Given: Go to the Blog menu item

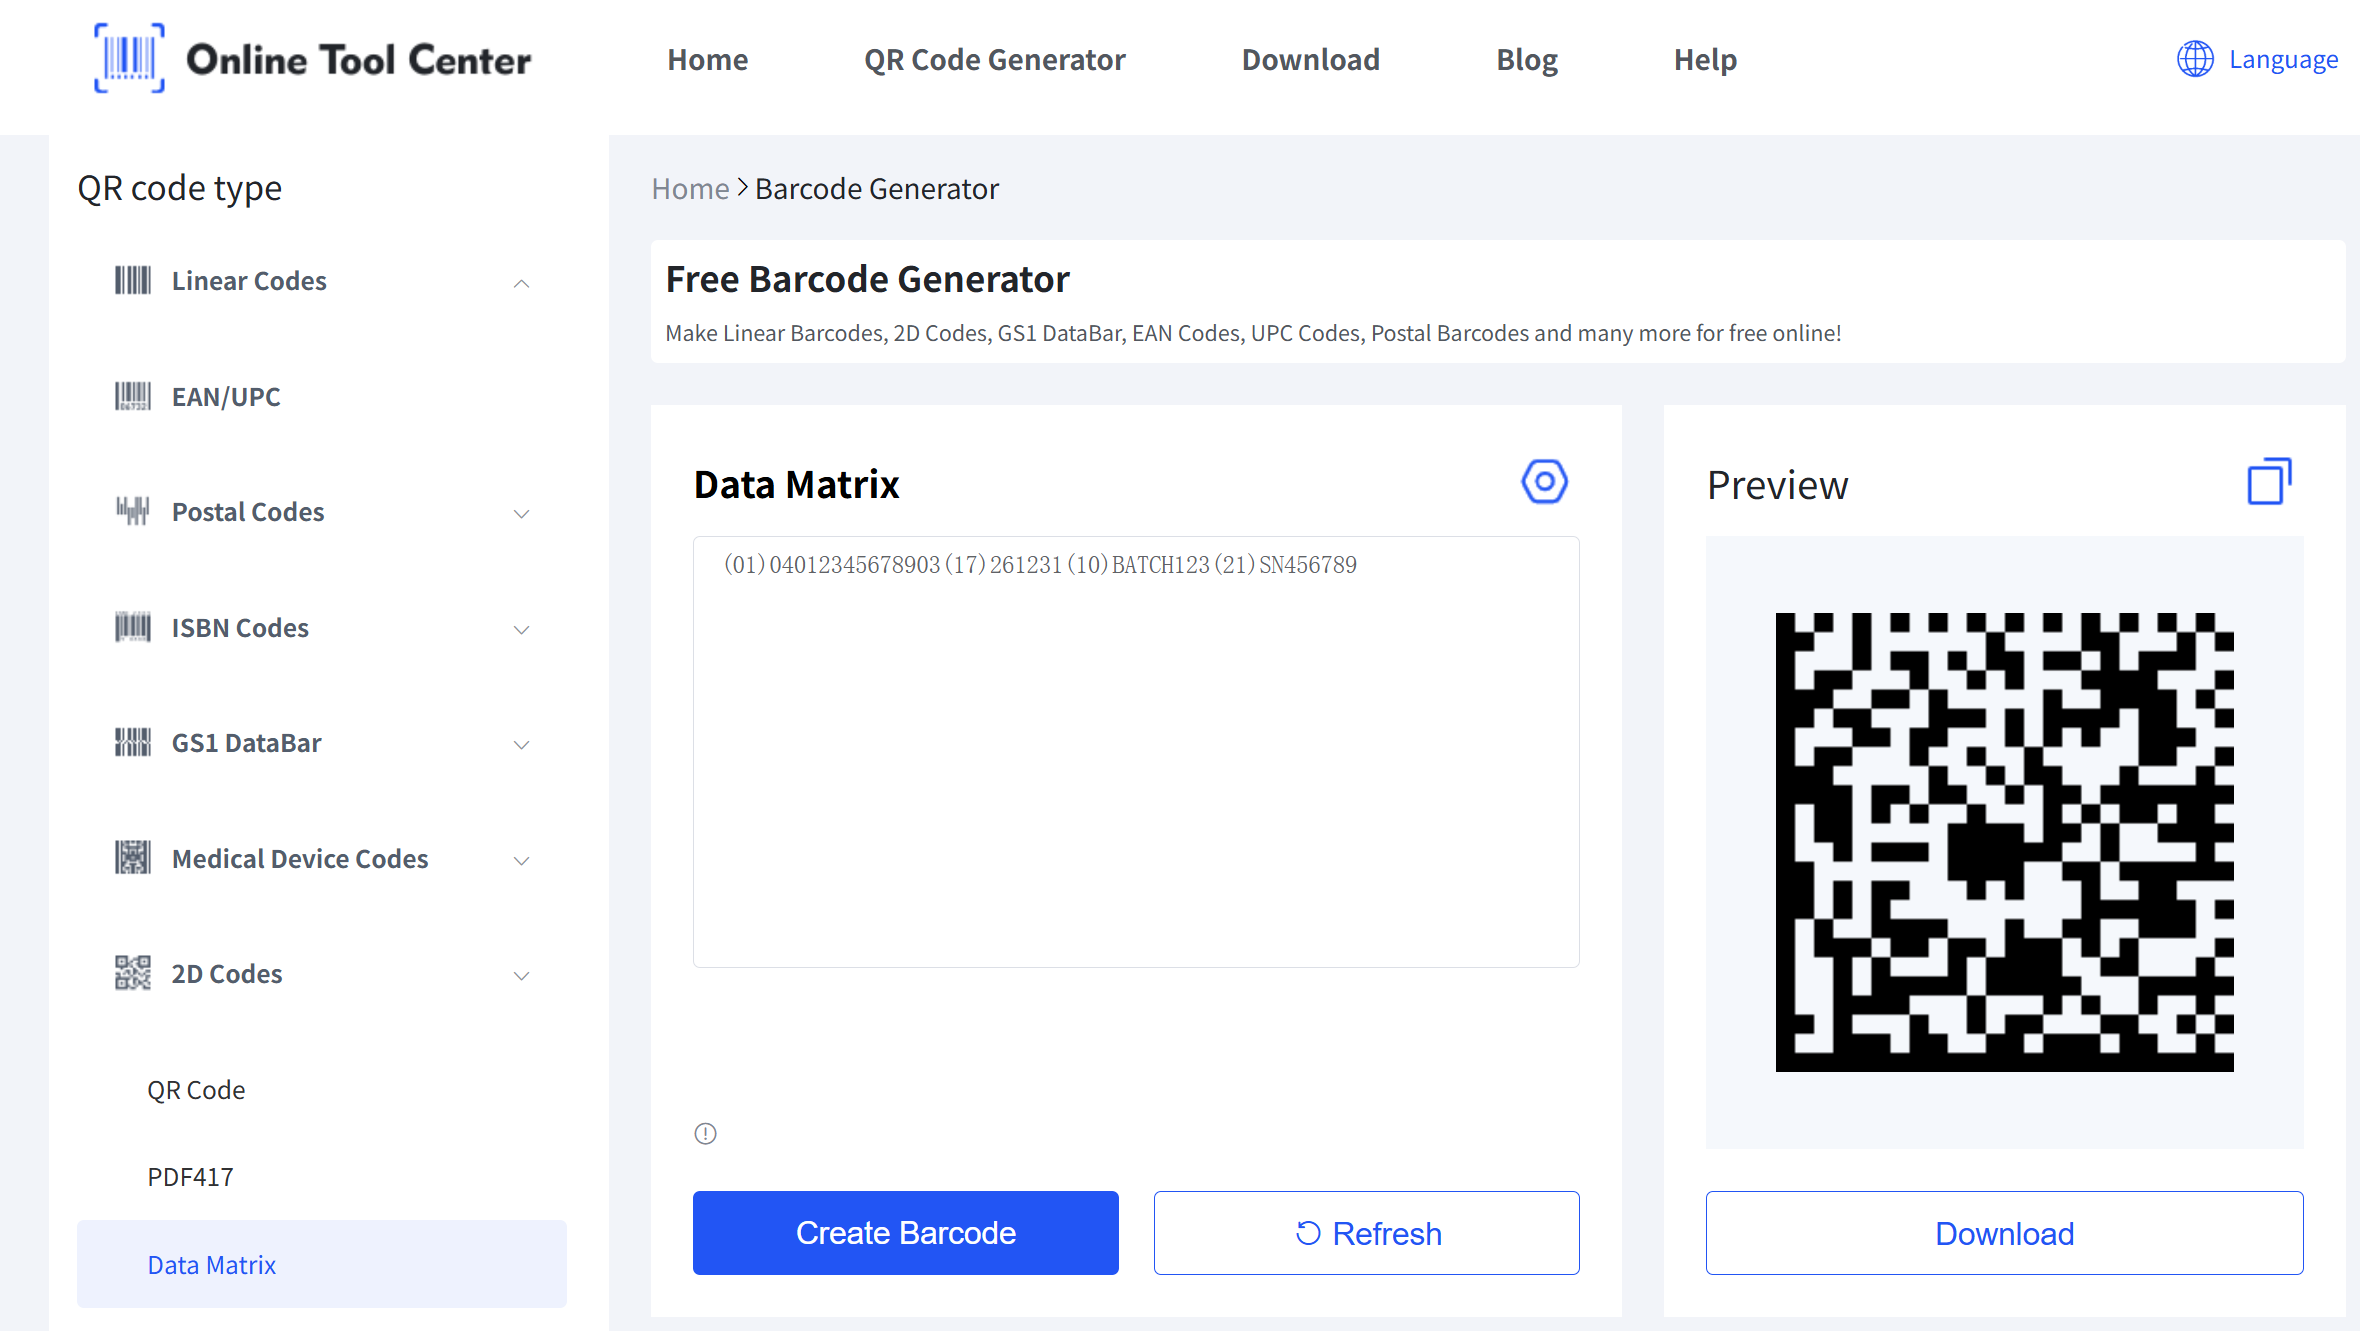Looking at the screenshot, I should (1526, 60).
